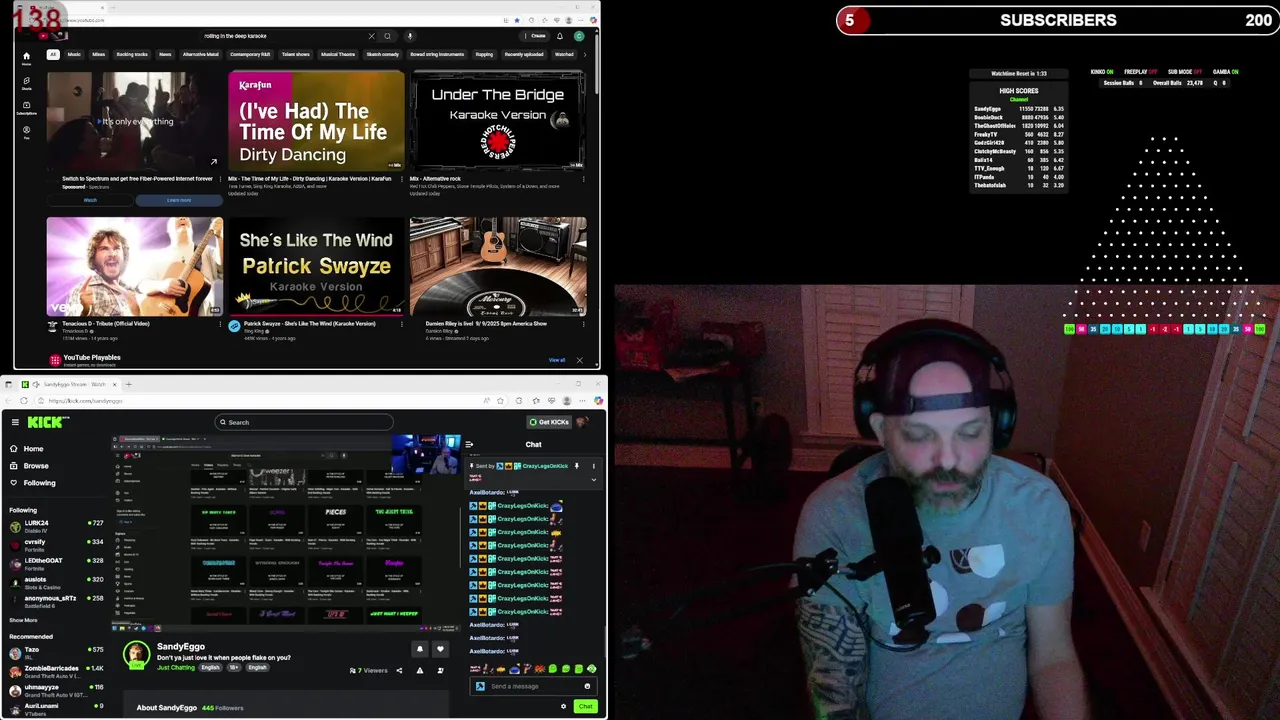Image resolution: width=1280 pixels, height=720 pixels.
Task: Toggle SandyEggo notification bell
Action: coord(420,649)
